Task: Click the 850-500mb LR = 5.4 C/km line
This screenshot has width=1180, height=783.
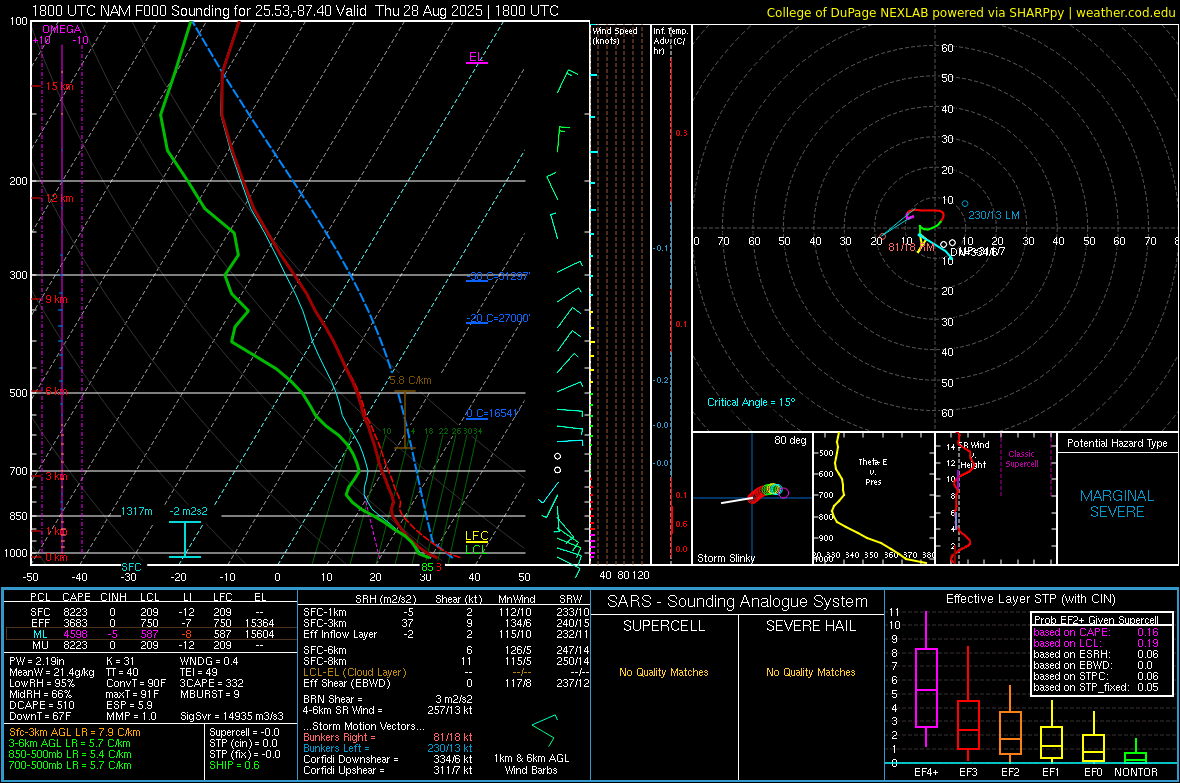Action: [x=70, y=754]
